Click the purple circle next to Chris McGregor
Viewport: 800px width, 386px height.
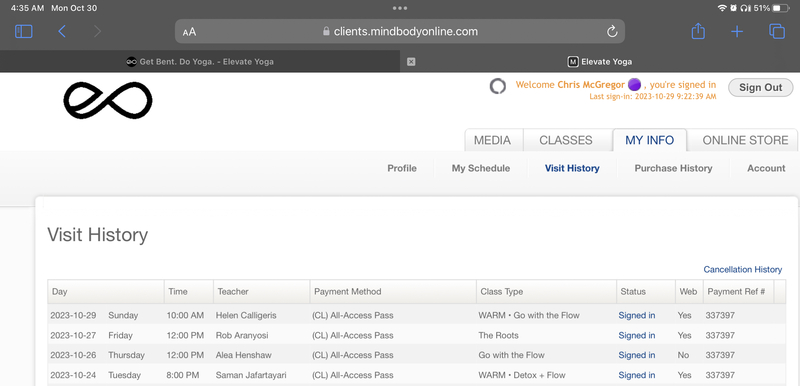coord(634,85)
